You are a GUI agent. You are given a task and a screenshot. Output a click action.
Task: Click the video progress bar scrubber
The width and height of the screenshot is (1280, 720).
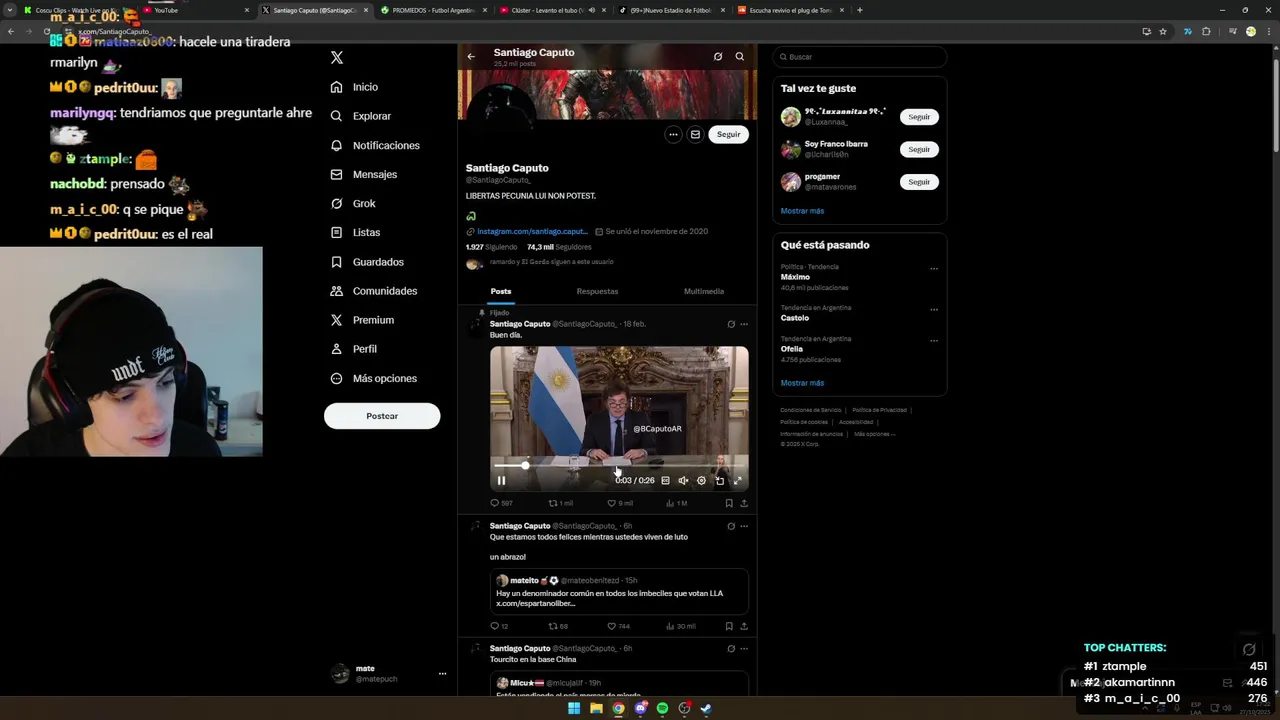click(x=525, y=465)
